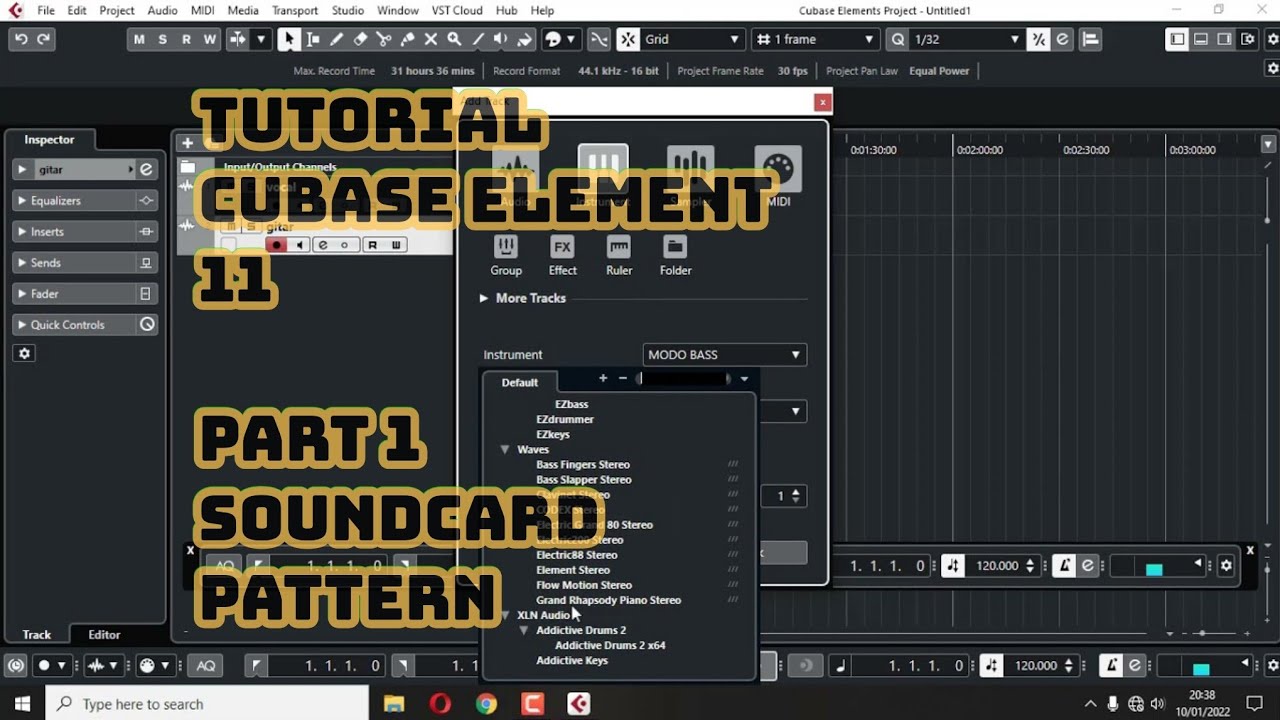
Task: Select the Erase tool
Action: (361, 39)
